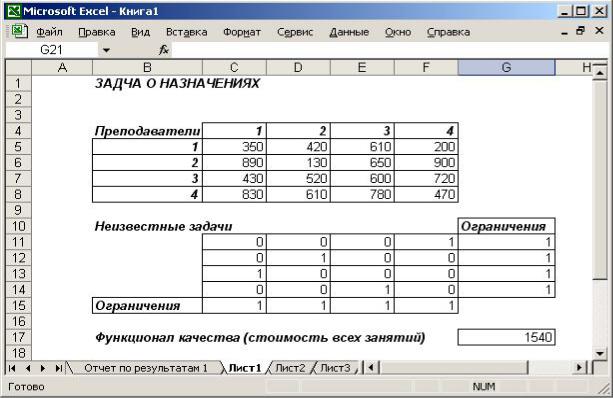Viewport: 613px width, 398px height.
Task: Minimize the workbook document window
Action: pos(564,32)
